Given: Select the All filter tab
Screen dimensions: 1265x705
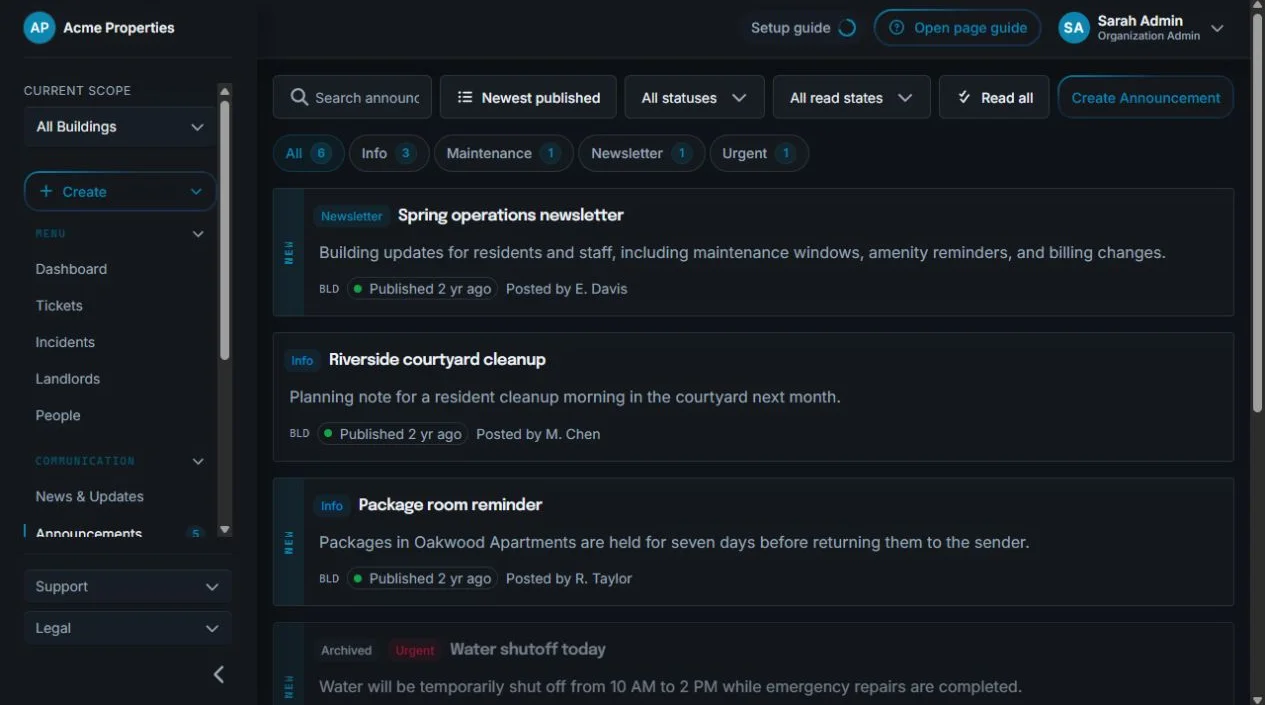Looking at the screenshot, I should (x=308, y=153).
